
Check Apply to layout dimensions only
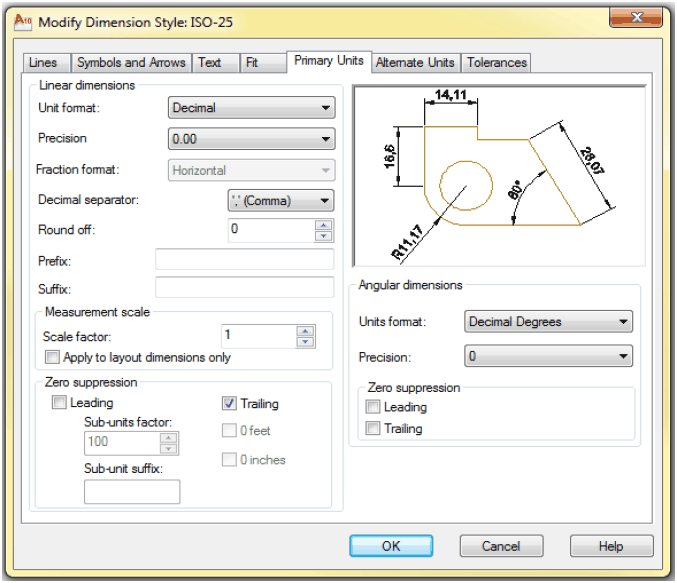coord(53,357)
